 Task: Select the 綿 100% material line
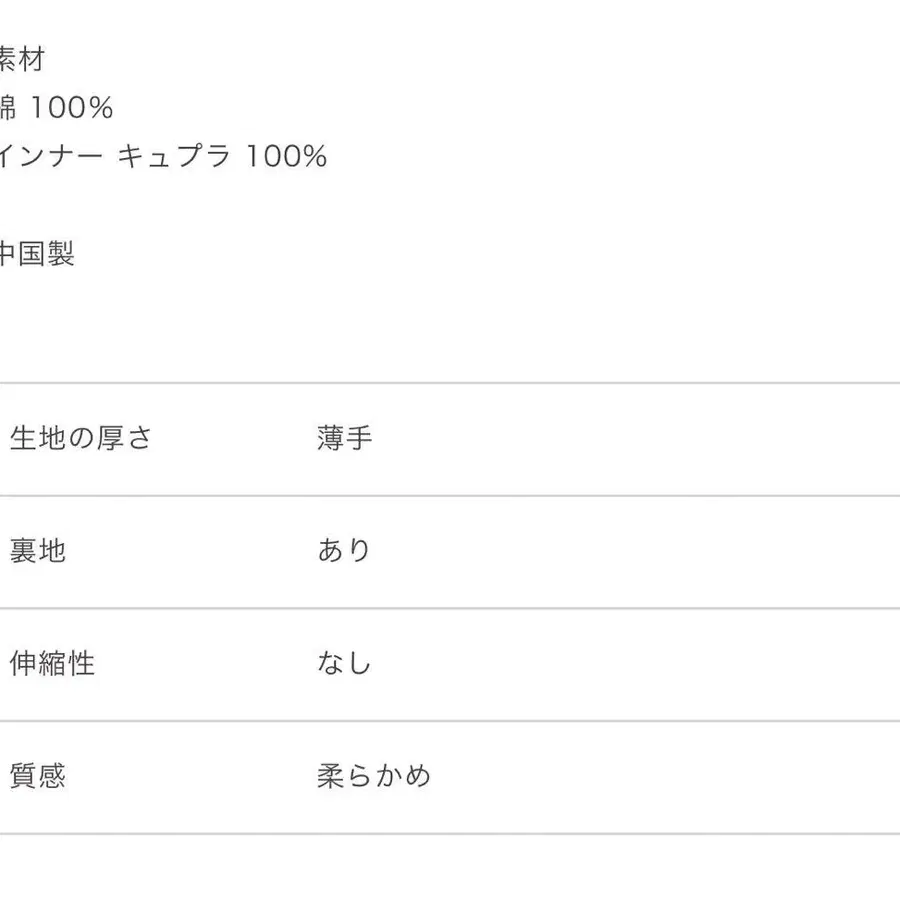point(56,108)
